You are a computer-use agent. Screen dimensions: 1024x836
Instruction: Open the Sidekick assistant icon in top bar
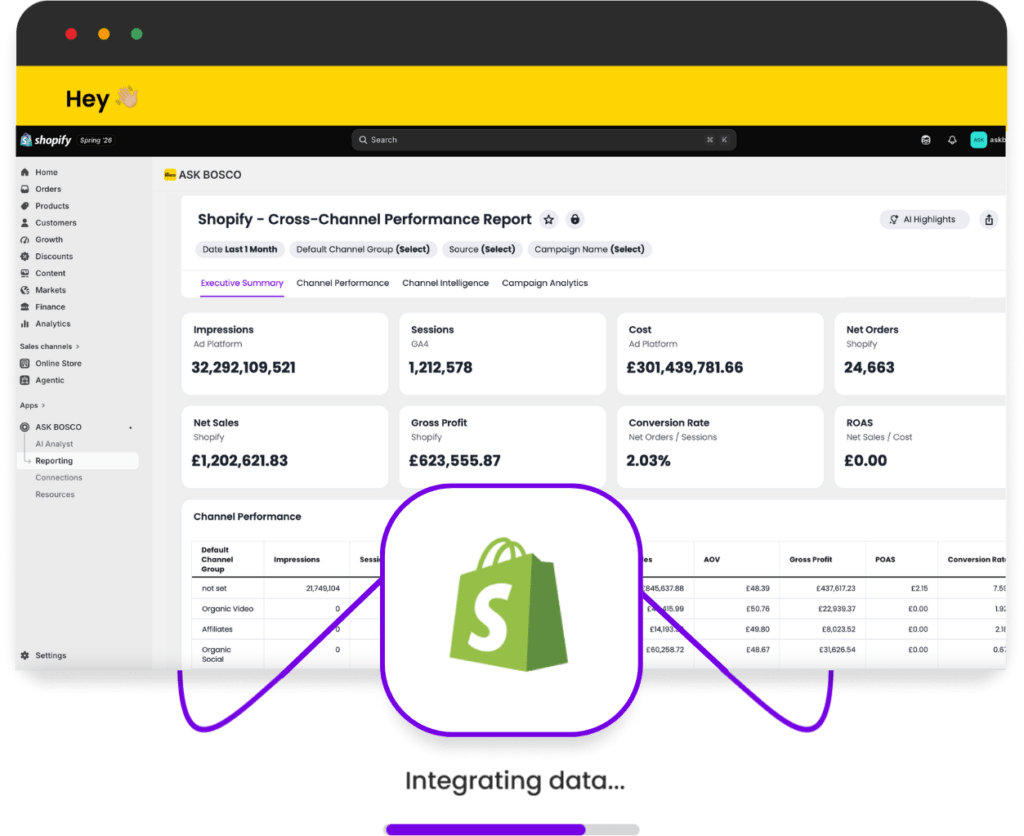[925, 140]
